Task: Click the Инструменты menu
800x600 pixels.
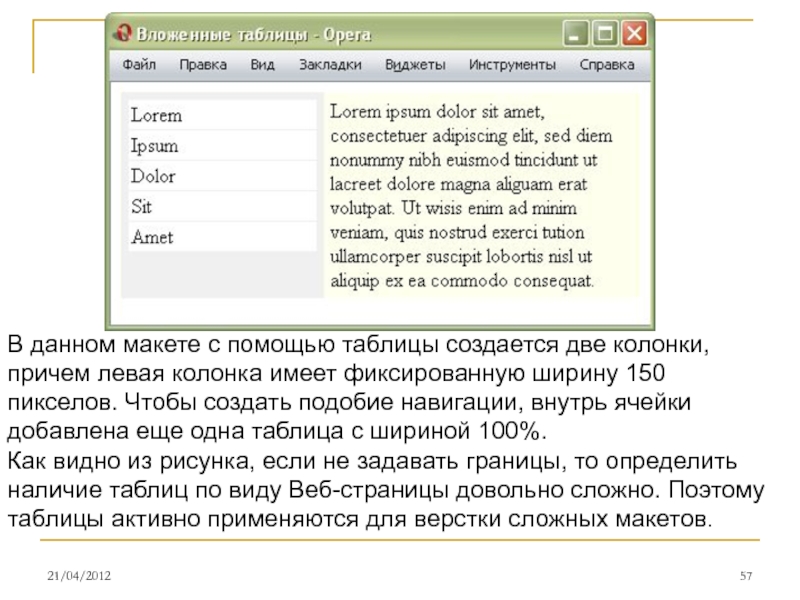Action: [x=512, y=65]
